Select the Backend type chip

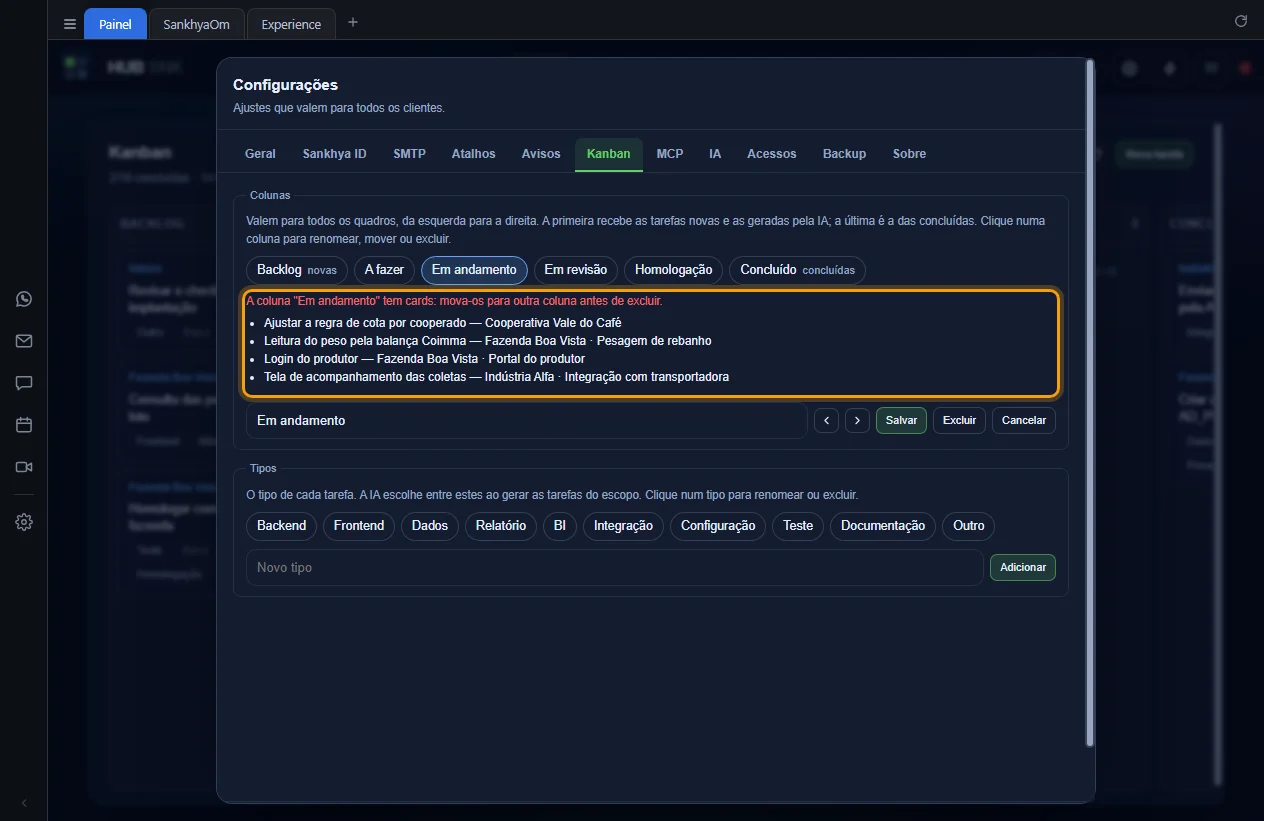click(282, 526)
